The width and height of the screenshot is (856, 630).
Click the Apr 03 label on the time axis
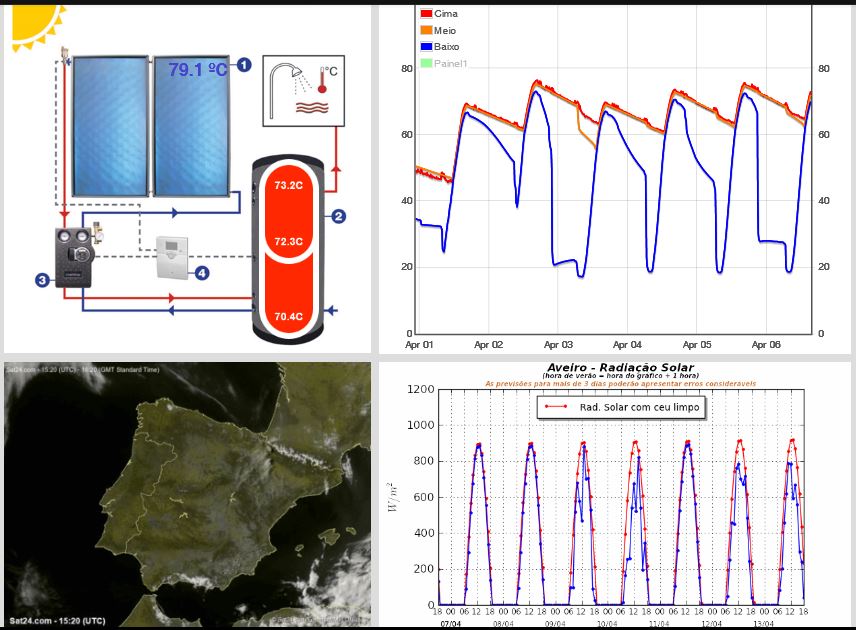click(558, 344)
